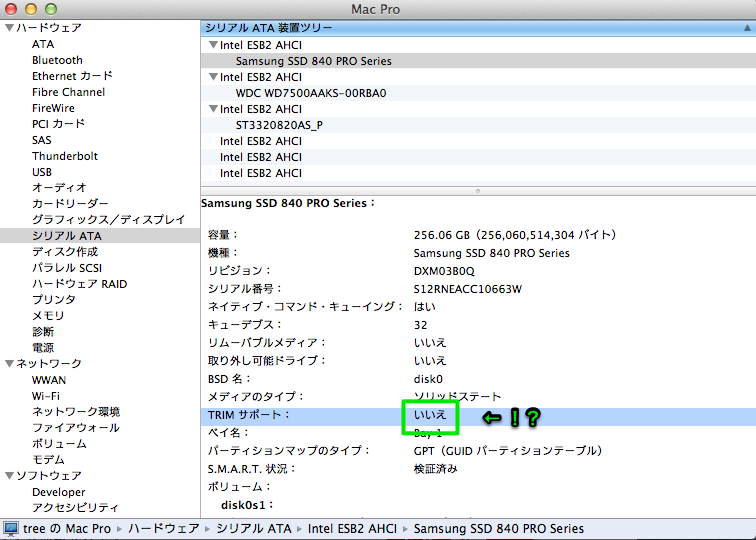Collapse the ネットワーク section
Viewport: 756px width, 540px height.
coord(9,364)
